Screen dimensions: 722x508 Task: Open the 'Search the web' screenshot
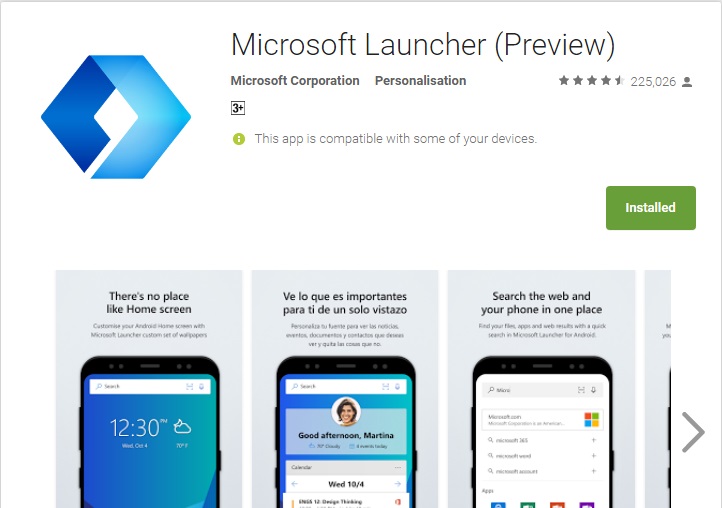(x=542, y=389)
